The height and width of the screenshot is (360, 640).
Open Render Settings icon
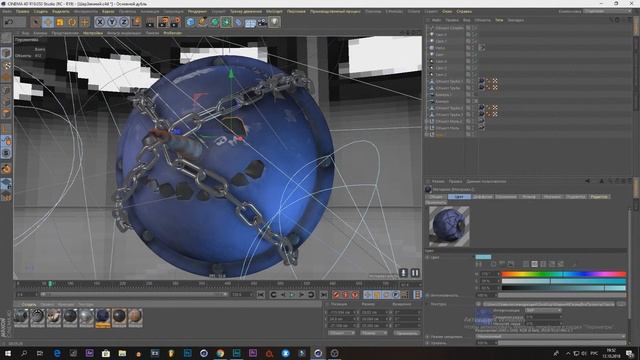coord(176,22)
